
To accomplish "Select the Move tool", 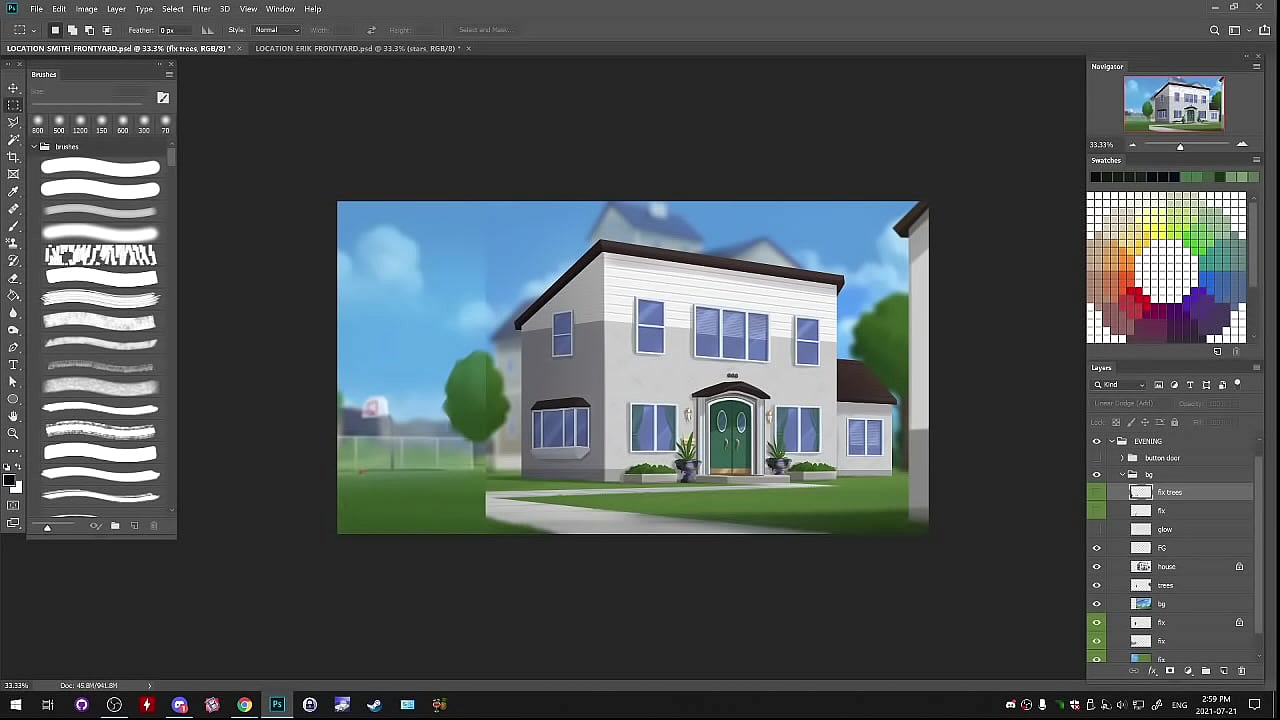I will 13,88.
